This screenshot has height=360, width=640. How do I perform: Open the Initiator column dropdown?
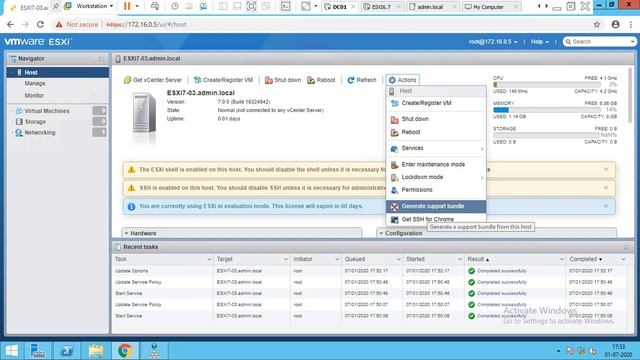coord(337,259)
